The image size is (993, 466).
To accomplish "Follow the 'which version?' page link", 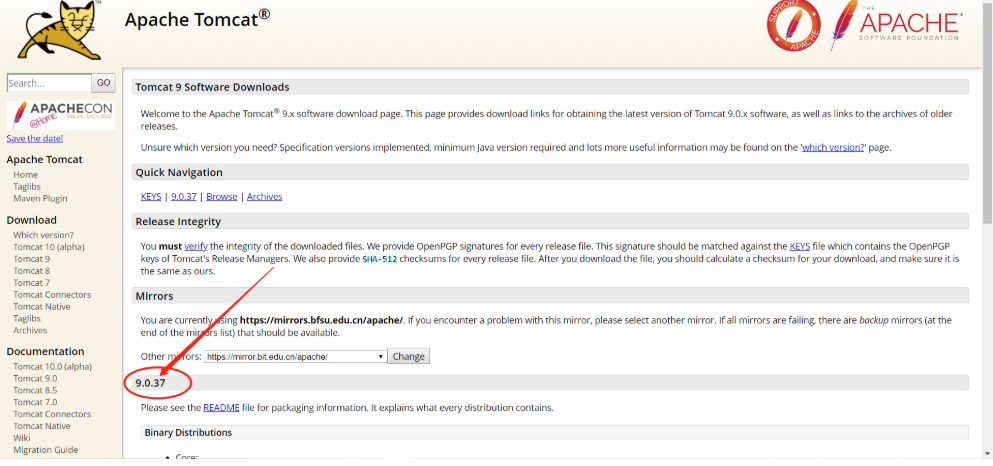I will point(833,148).
